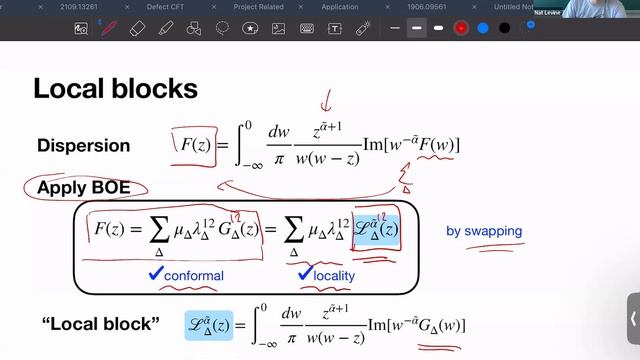
Task: Click the Nat Levine video thumbnail
Action: point(587,9)
